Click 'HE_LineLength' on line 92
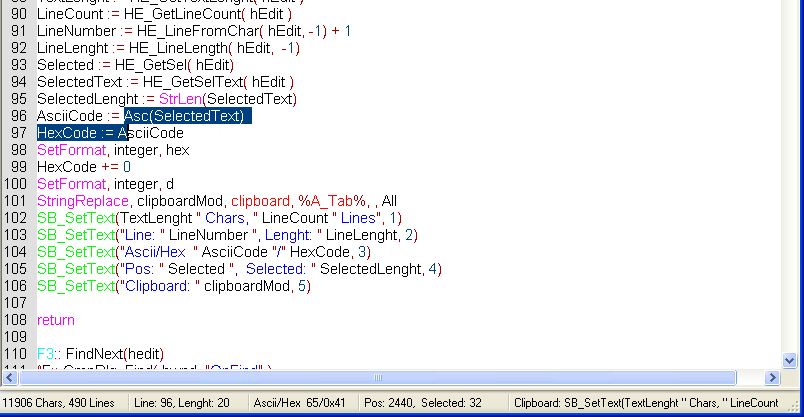Viewport: 804px width, 417px height. [178, 48]
